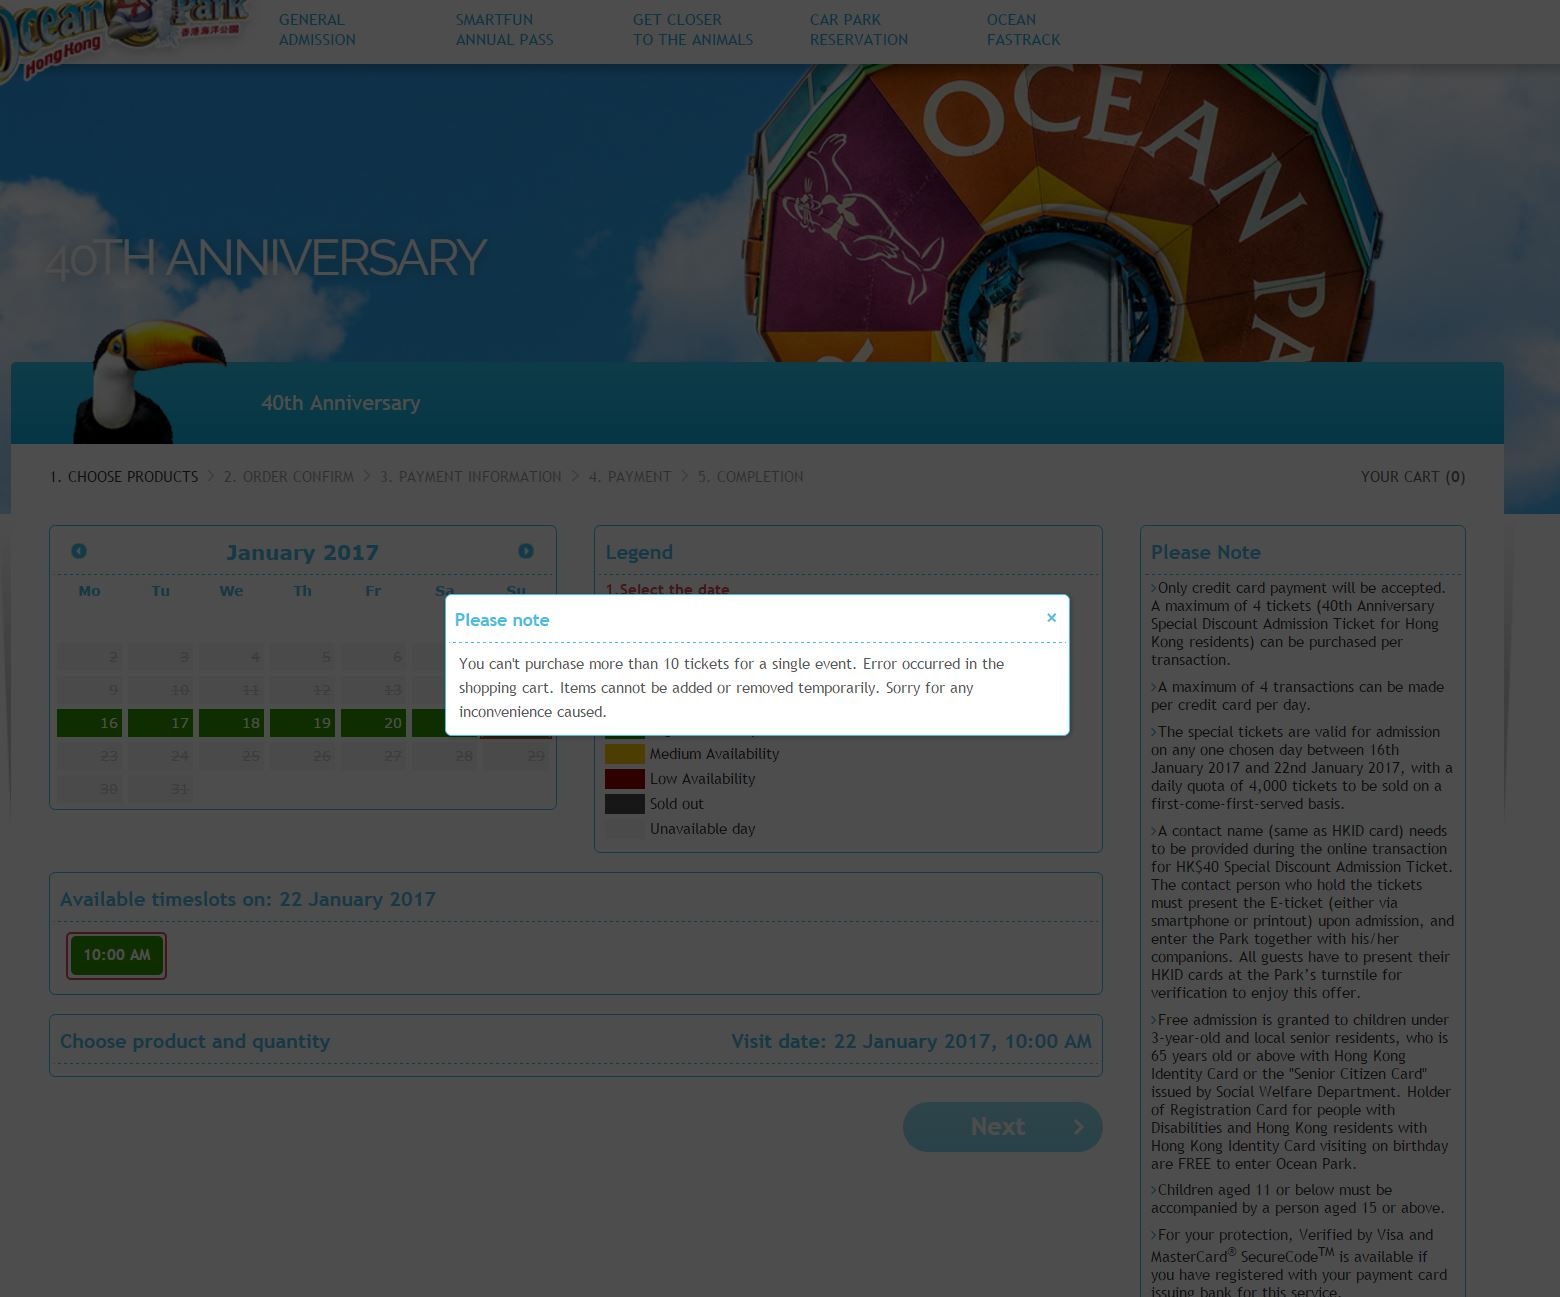1560x1297 pixels.
Task: Click 'Sold out' legend label
Action: point(677,804)
